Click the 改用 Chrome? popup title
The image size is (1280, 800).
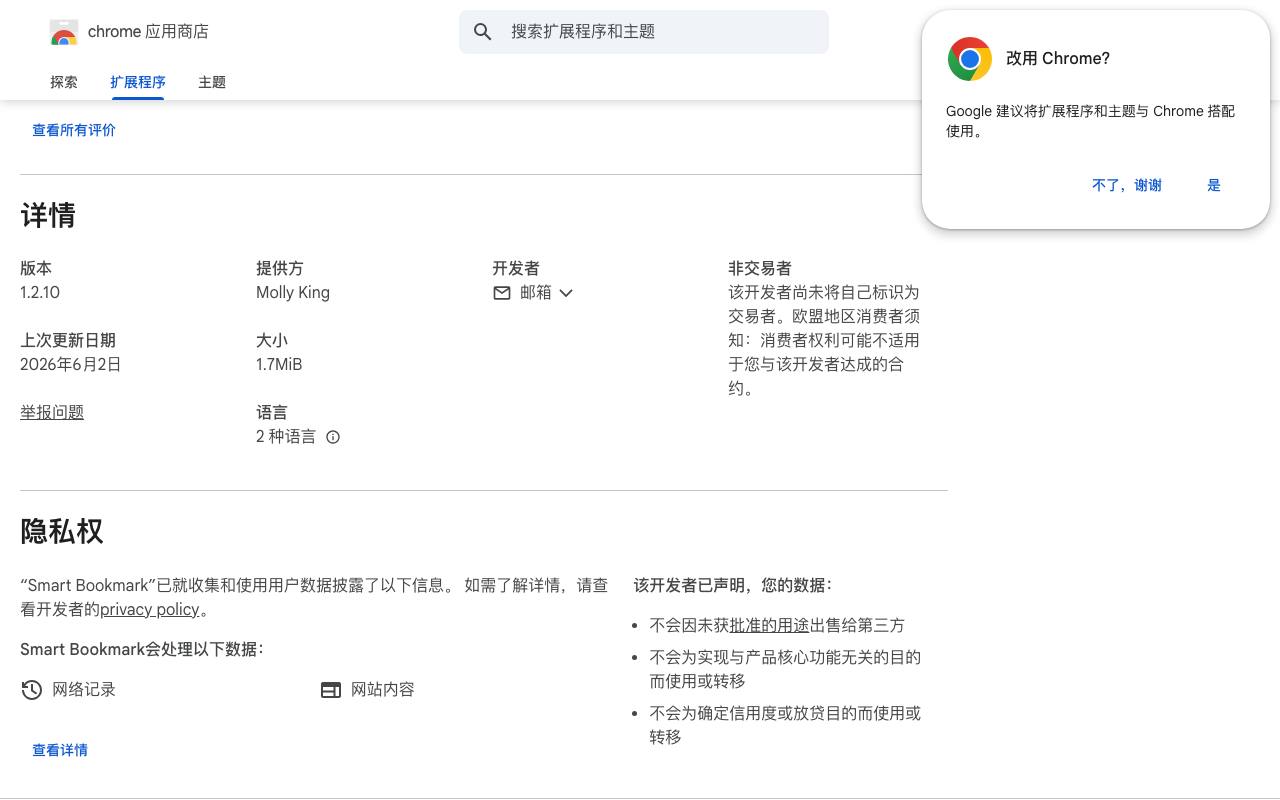tap(1058, 59)
